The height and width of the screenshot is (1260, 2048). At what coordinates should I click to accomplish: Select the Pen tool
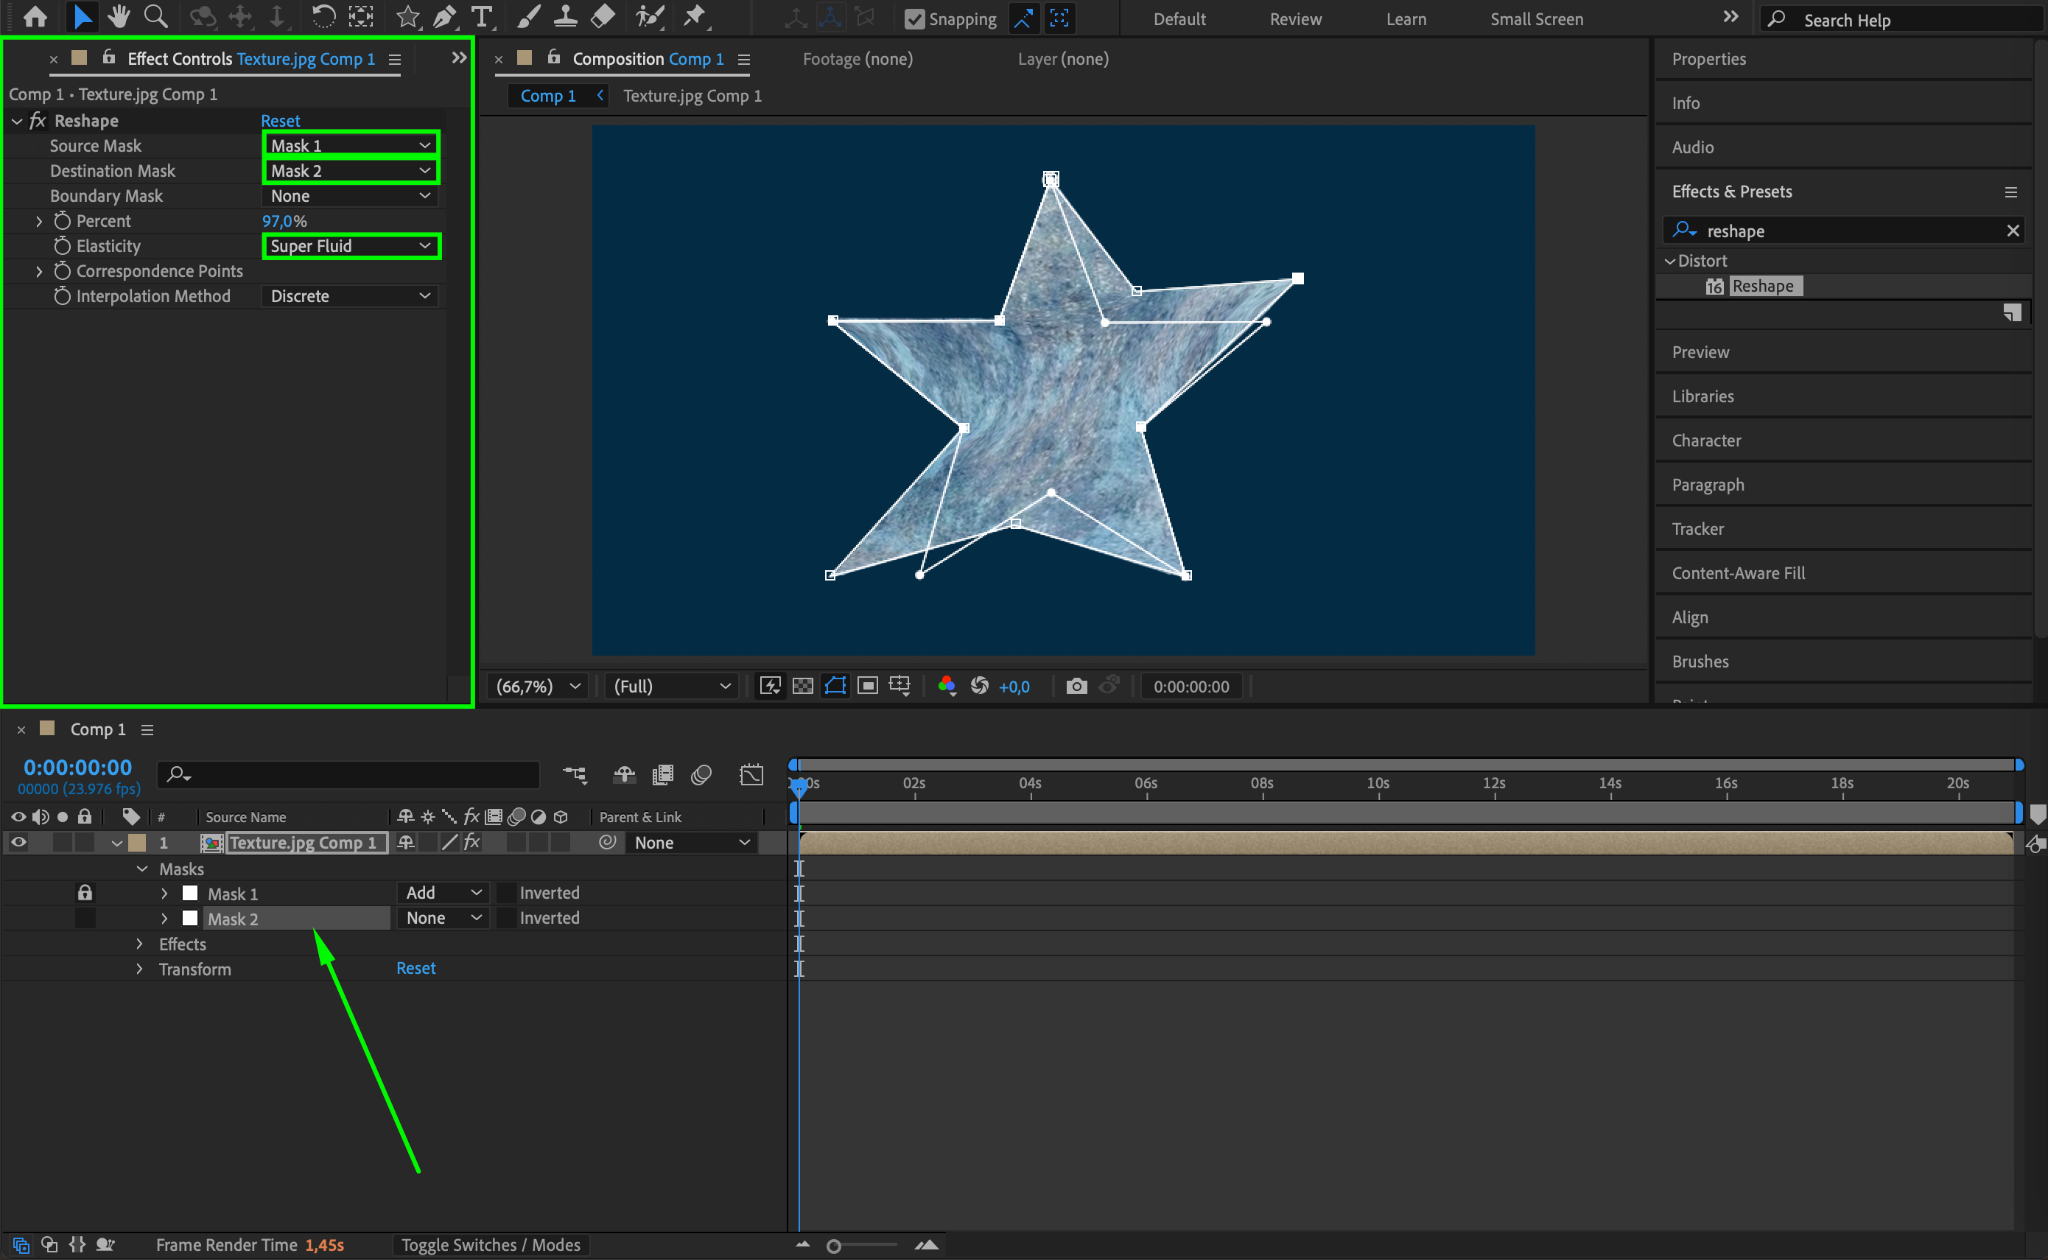445,16
